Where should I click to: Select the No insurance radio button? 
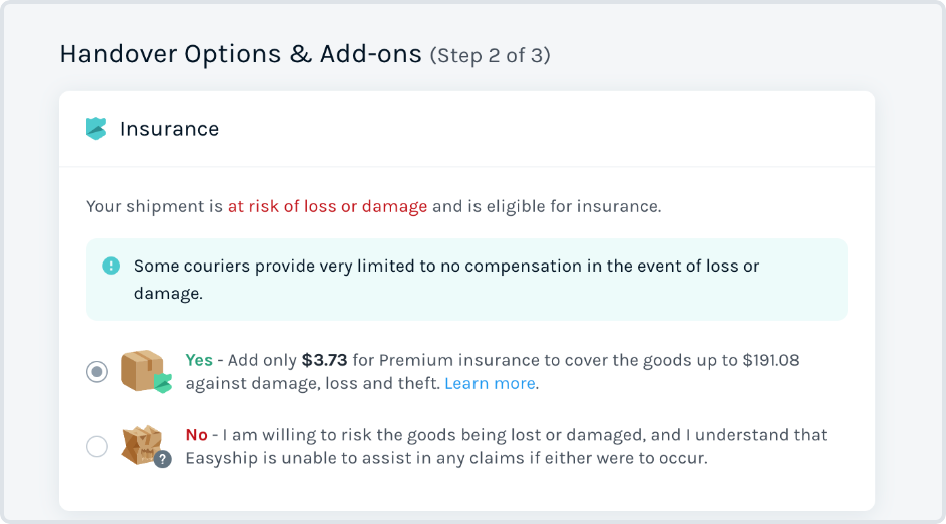click(97, 446)
